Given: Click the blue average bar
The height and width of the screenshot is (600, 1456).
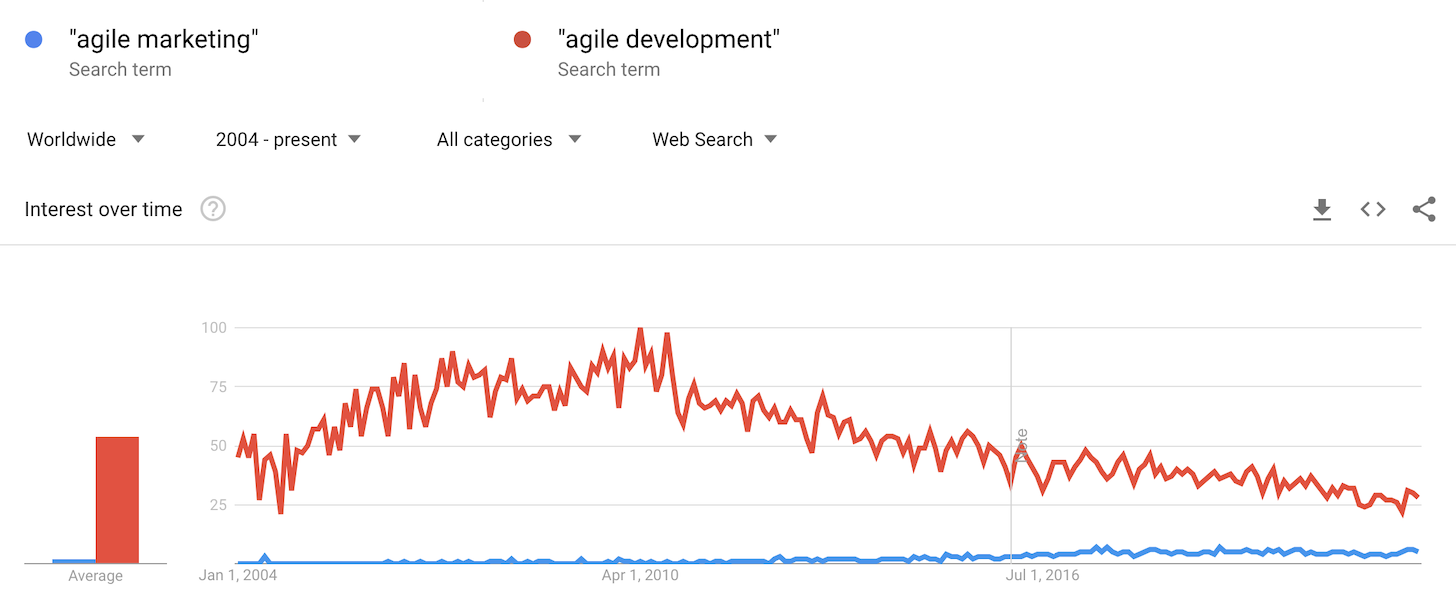Looking at the screenshot, I should pos(74,561).
